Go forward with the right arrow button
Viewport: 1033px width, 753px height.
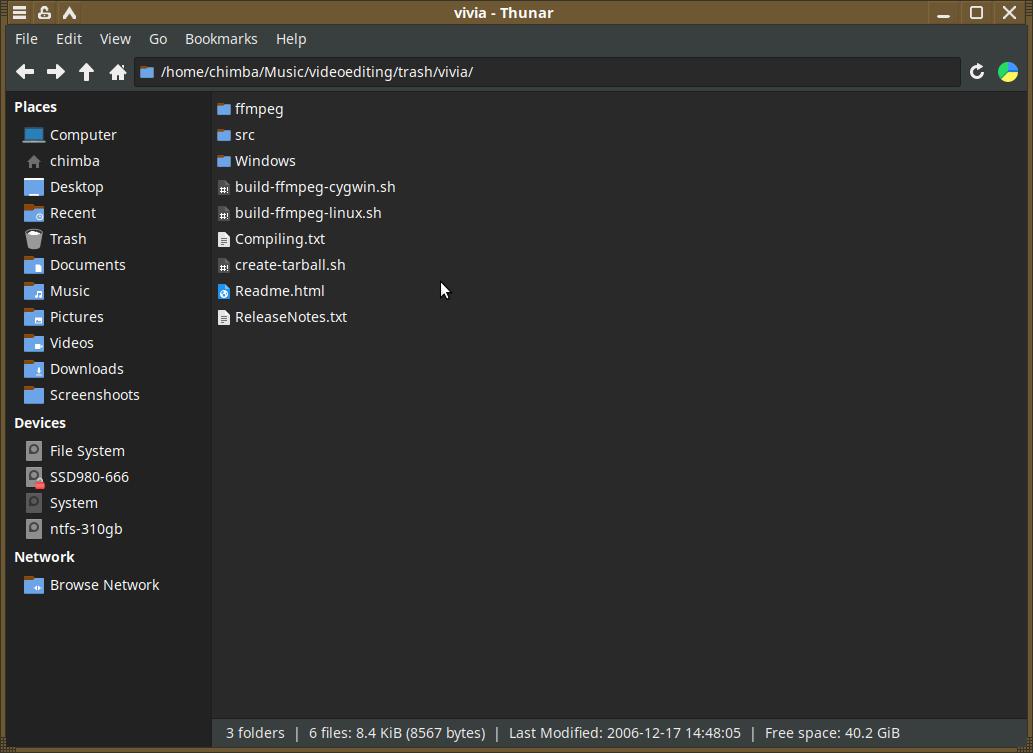click(56, 72)
